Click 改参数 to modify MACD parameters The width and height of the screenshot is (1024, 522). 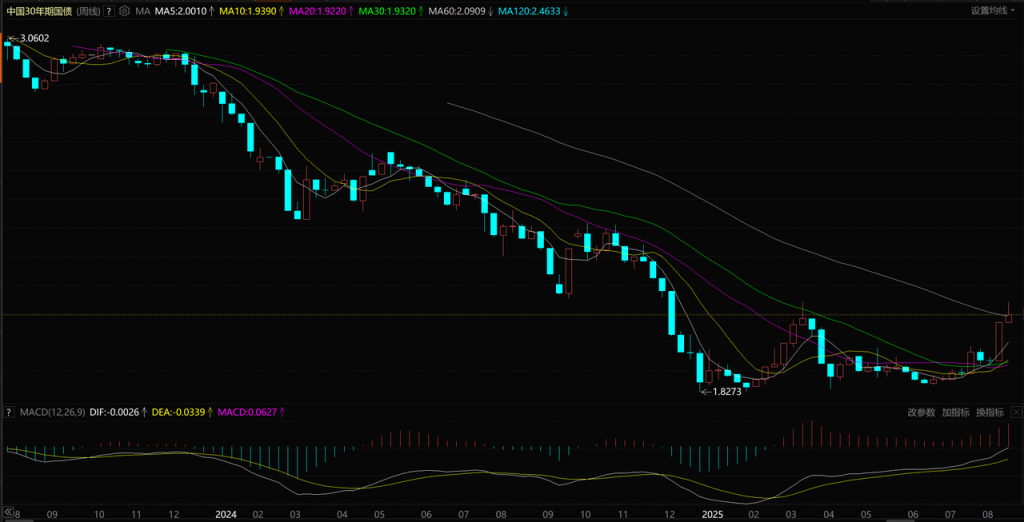click(x=921, y=412)
